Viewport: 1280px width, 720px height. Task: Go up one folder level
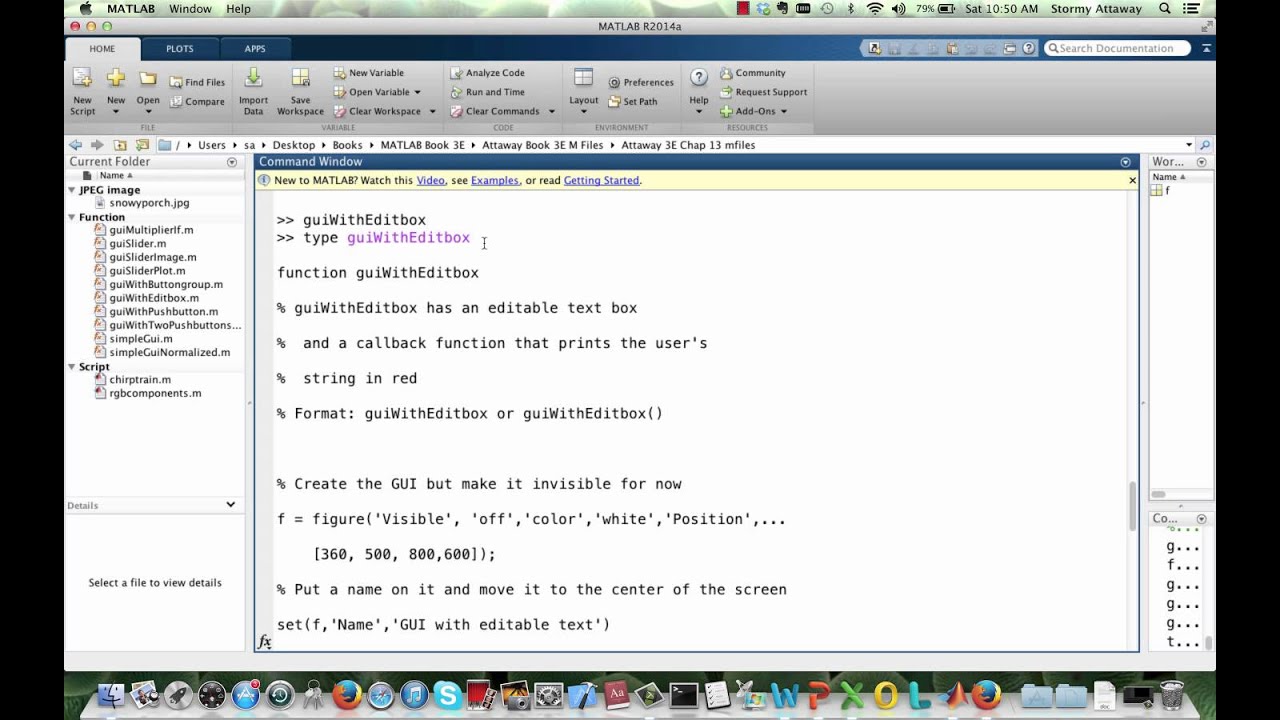120,145
